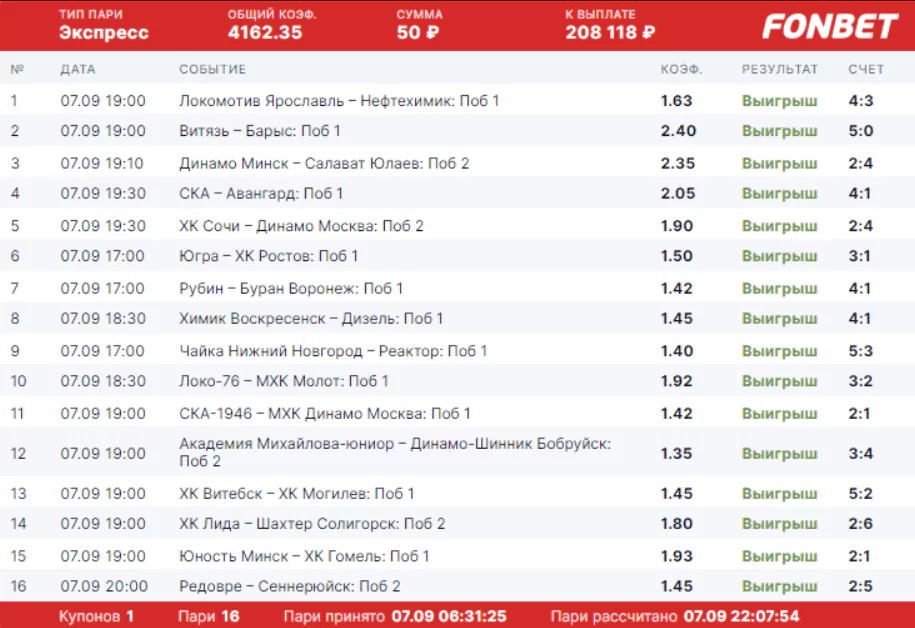The width and height of the screenshot is (915, 628).
Task: Open the Академия Михайлова-юниор – Динамо-Шинник Бобруйск event
Action: coord(395,452)
